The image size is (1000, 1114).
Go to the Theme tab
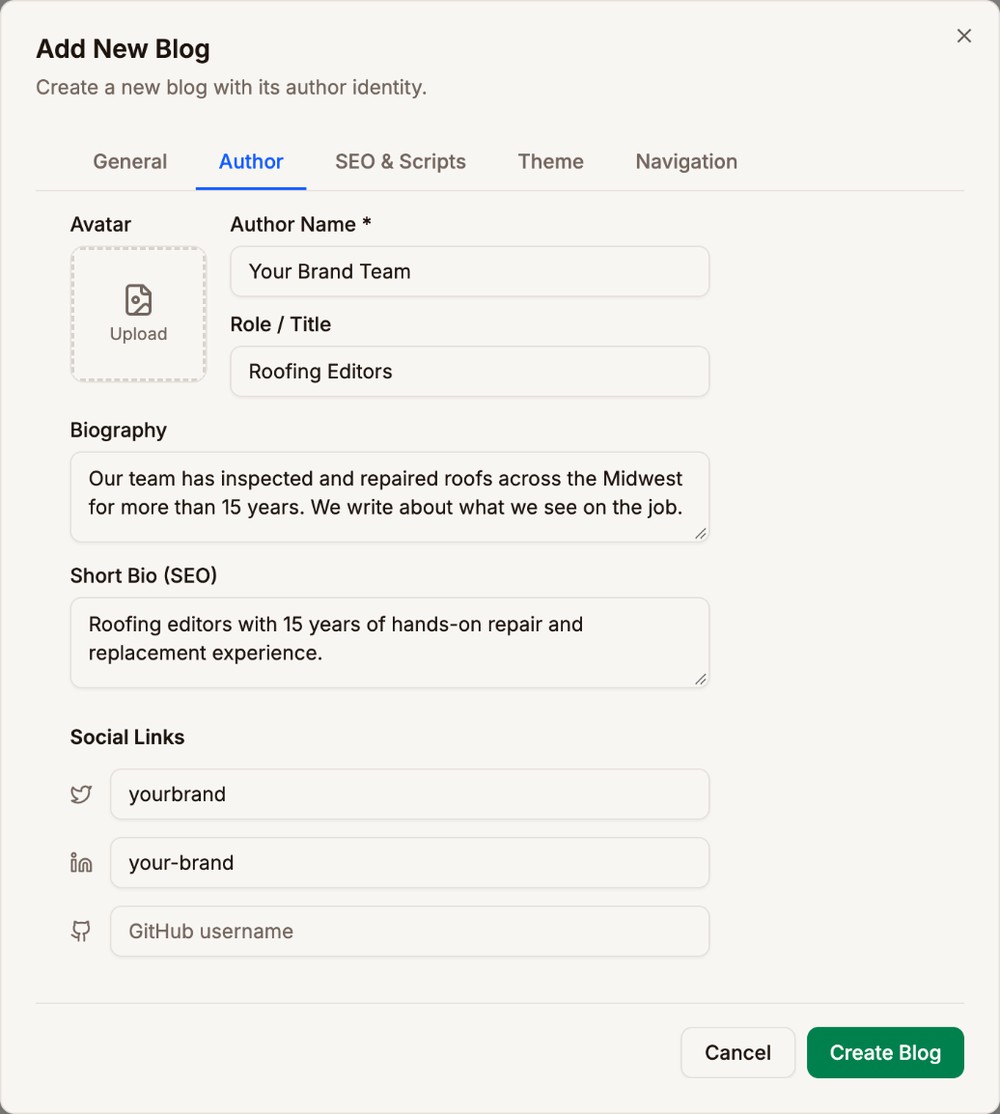(x=550, y=161)
